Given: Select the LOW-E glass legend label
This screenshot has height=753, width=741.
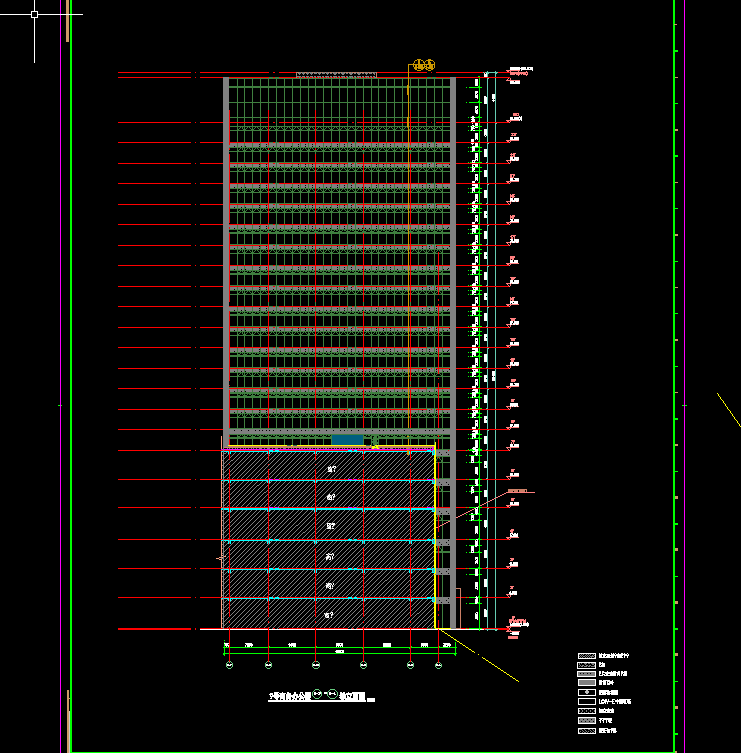Looking at the screenshot, I should 617,702.
